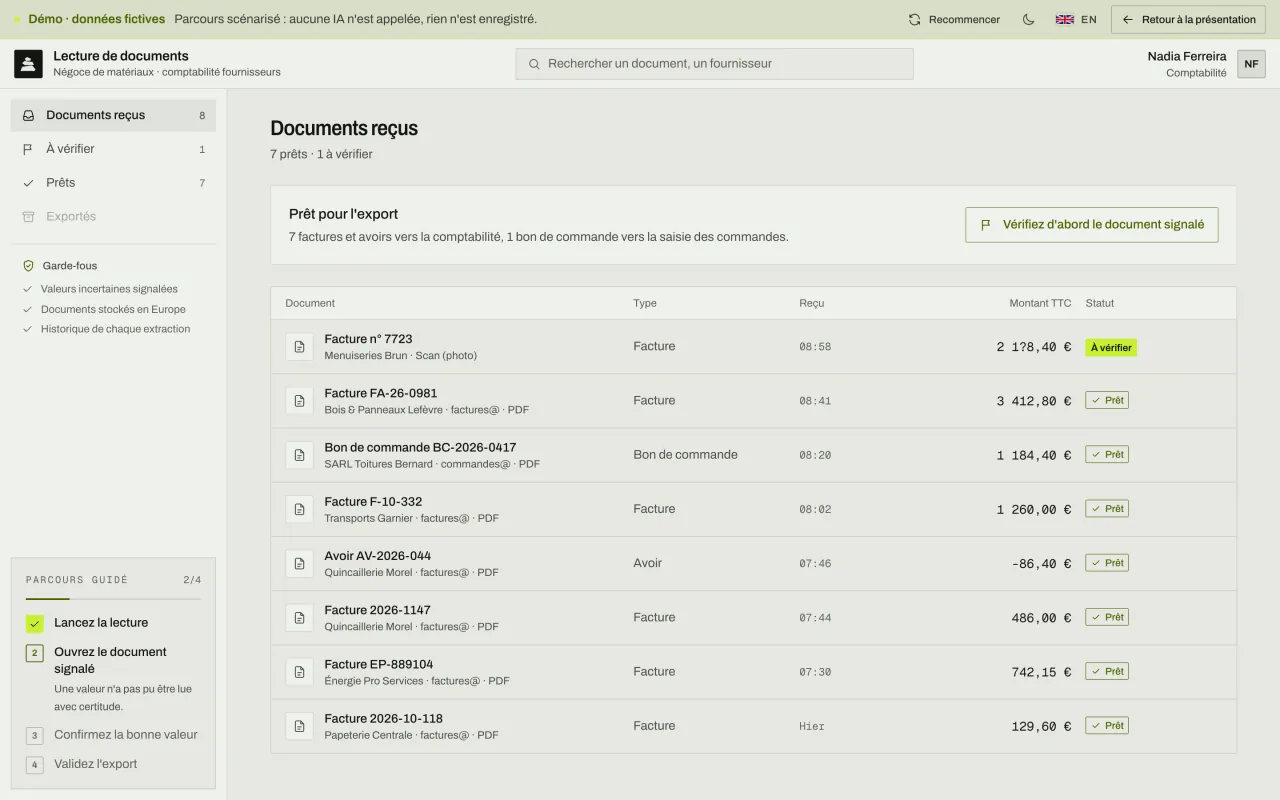The height and width of the screenshot is (800, 1280).
Task: Click the Parcours guidé progress bar
Action: point(113,599)
